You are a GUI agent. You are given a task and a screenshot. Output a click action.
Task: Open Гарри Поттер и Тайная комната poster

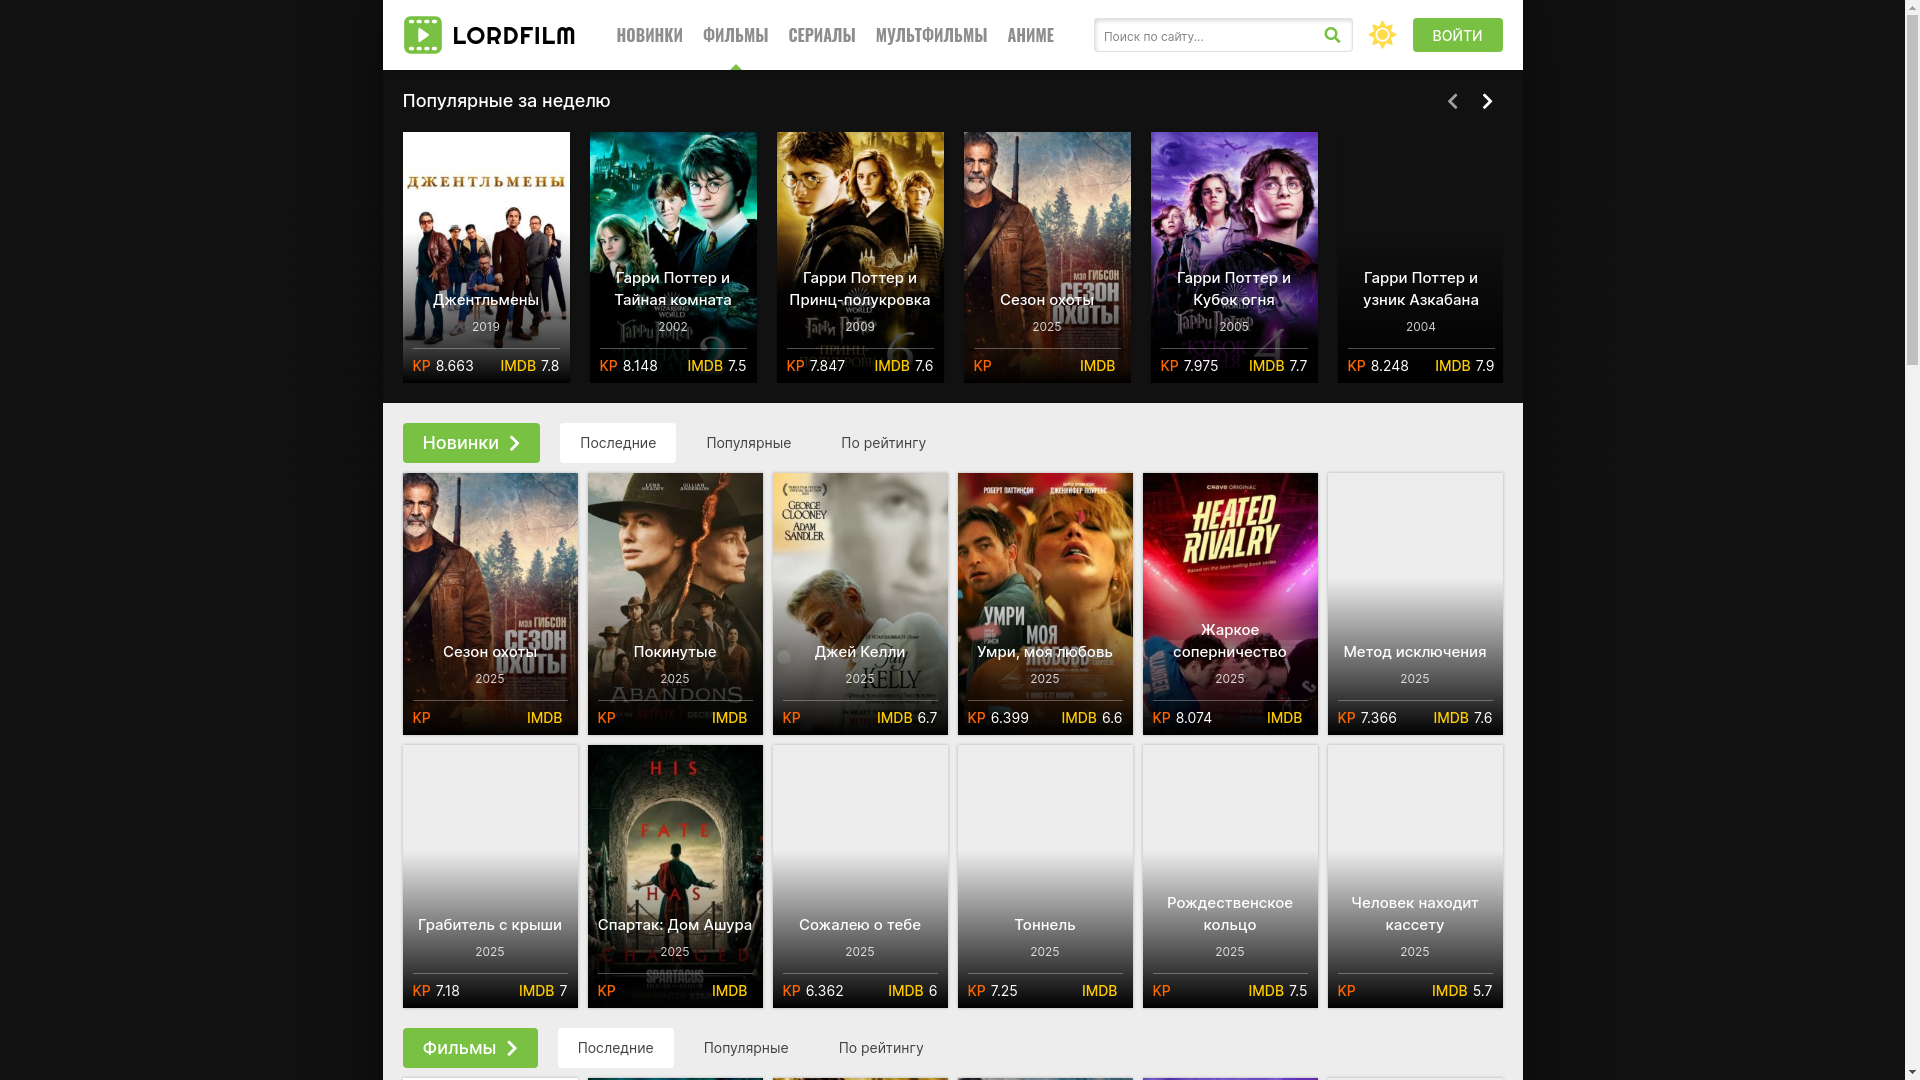[673, 257]
